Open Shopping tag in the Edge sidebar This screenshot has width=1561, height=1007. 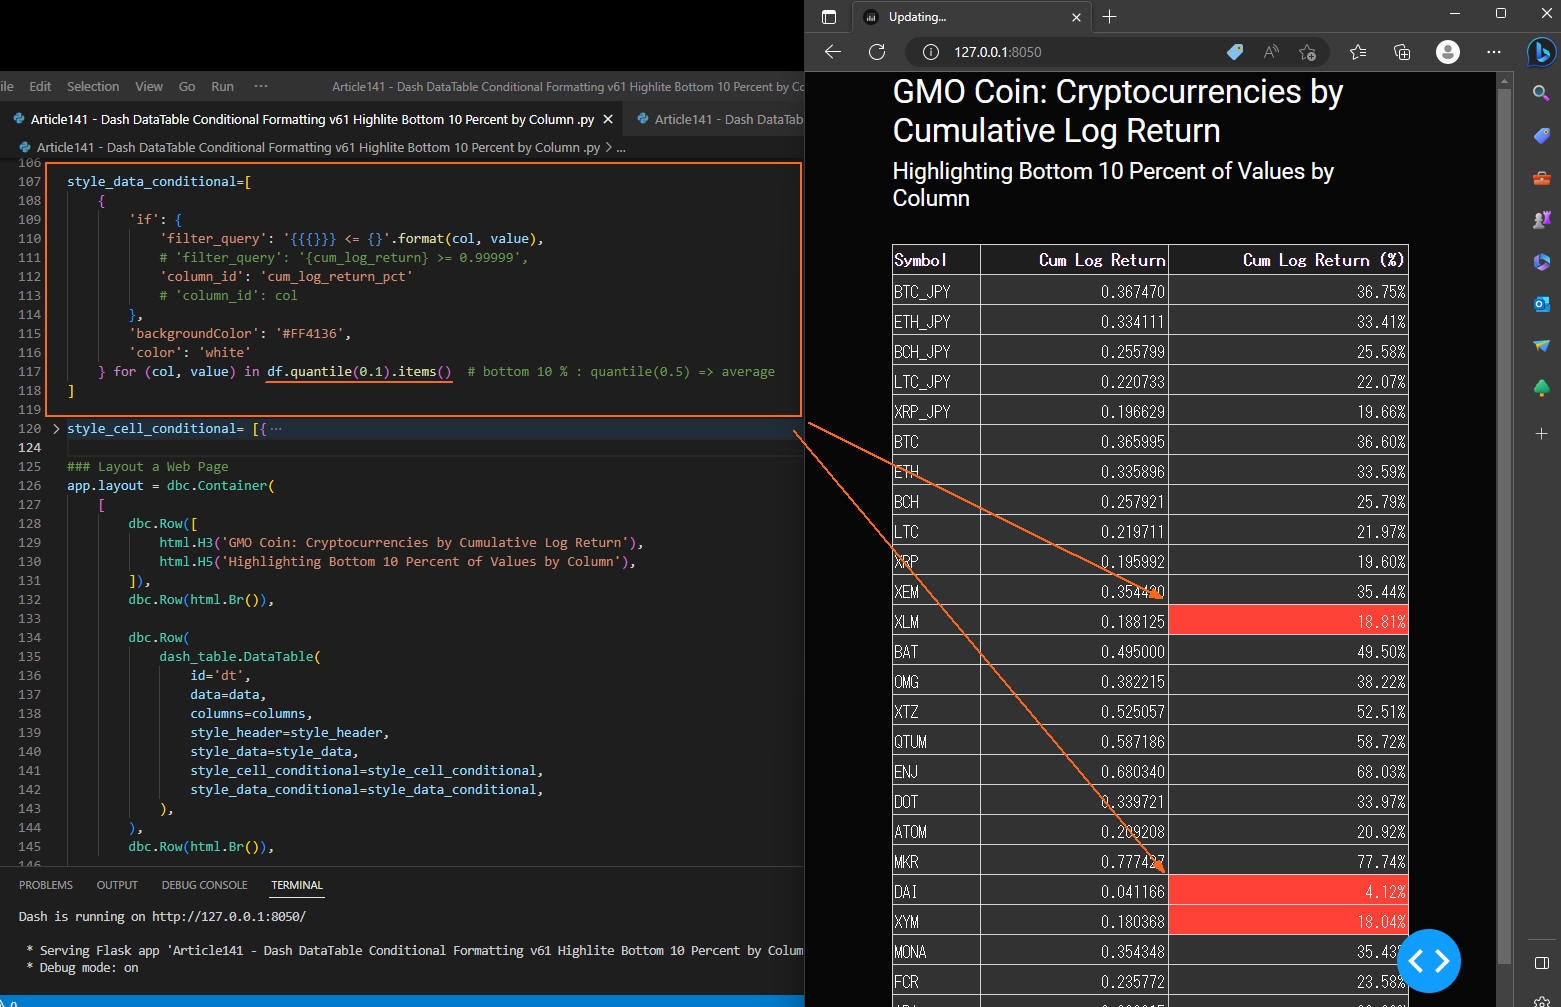click(x=1541, y=135)
